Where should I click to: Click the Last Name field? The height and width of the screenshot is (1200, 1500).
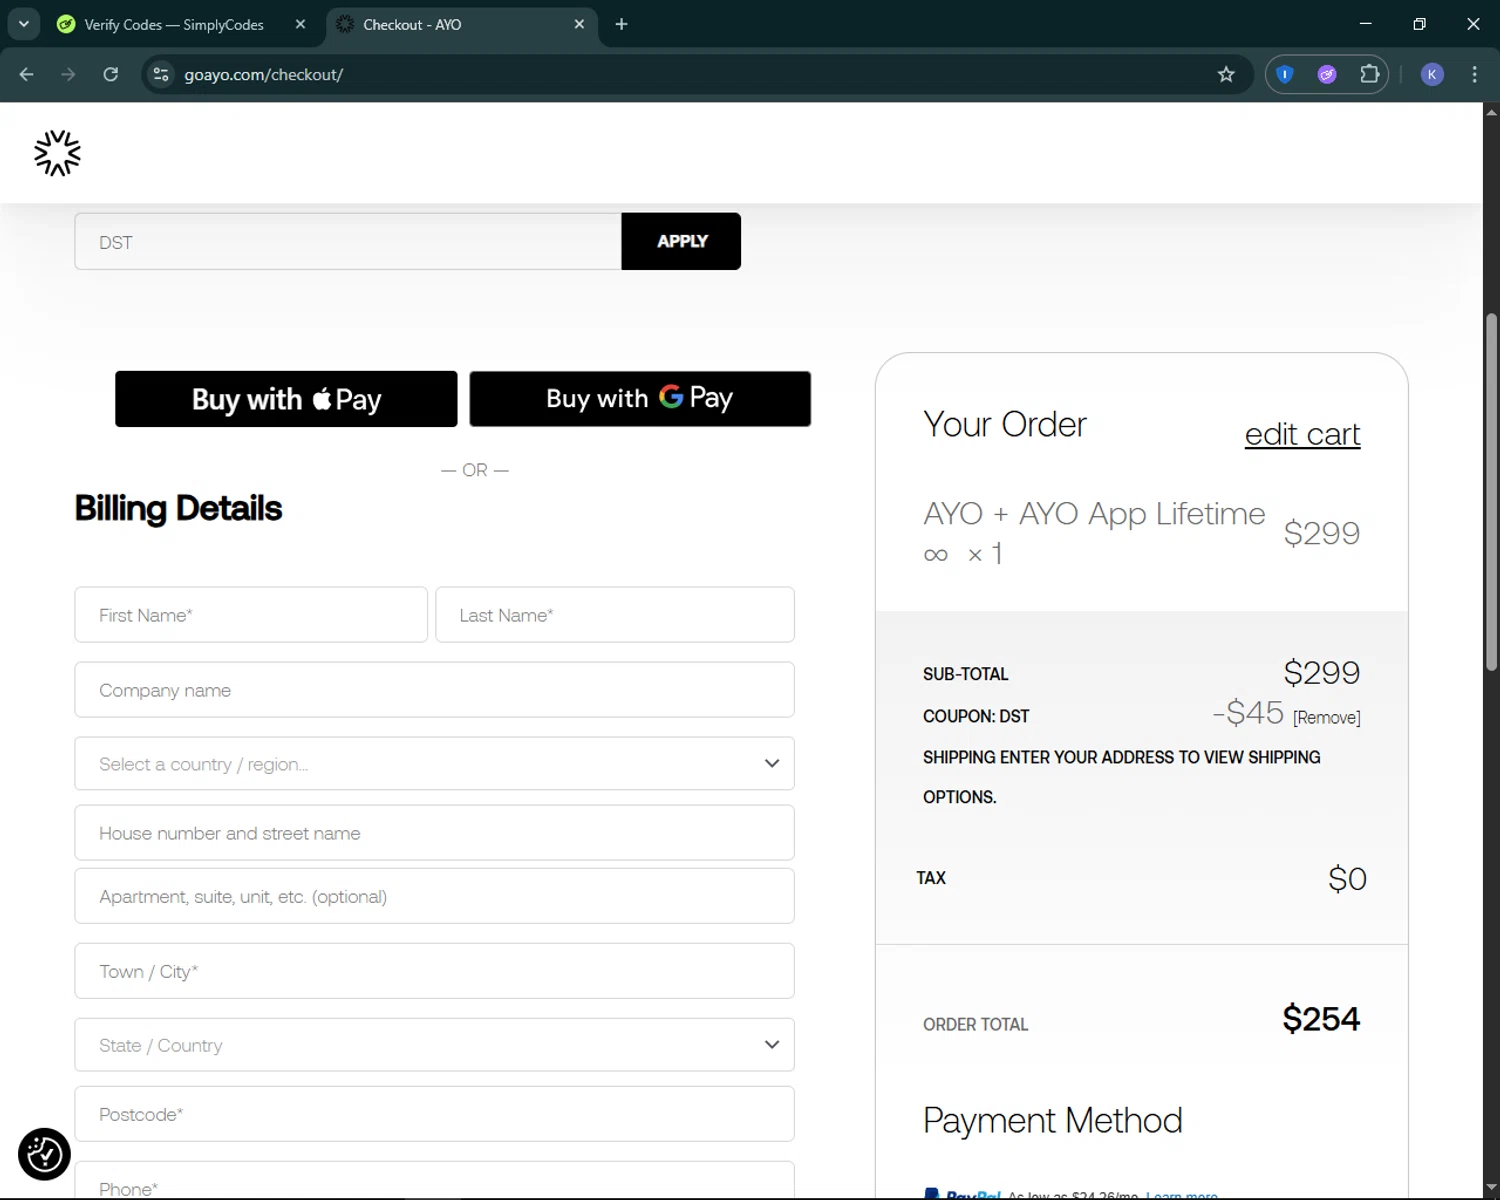coord(615,615)
